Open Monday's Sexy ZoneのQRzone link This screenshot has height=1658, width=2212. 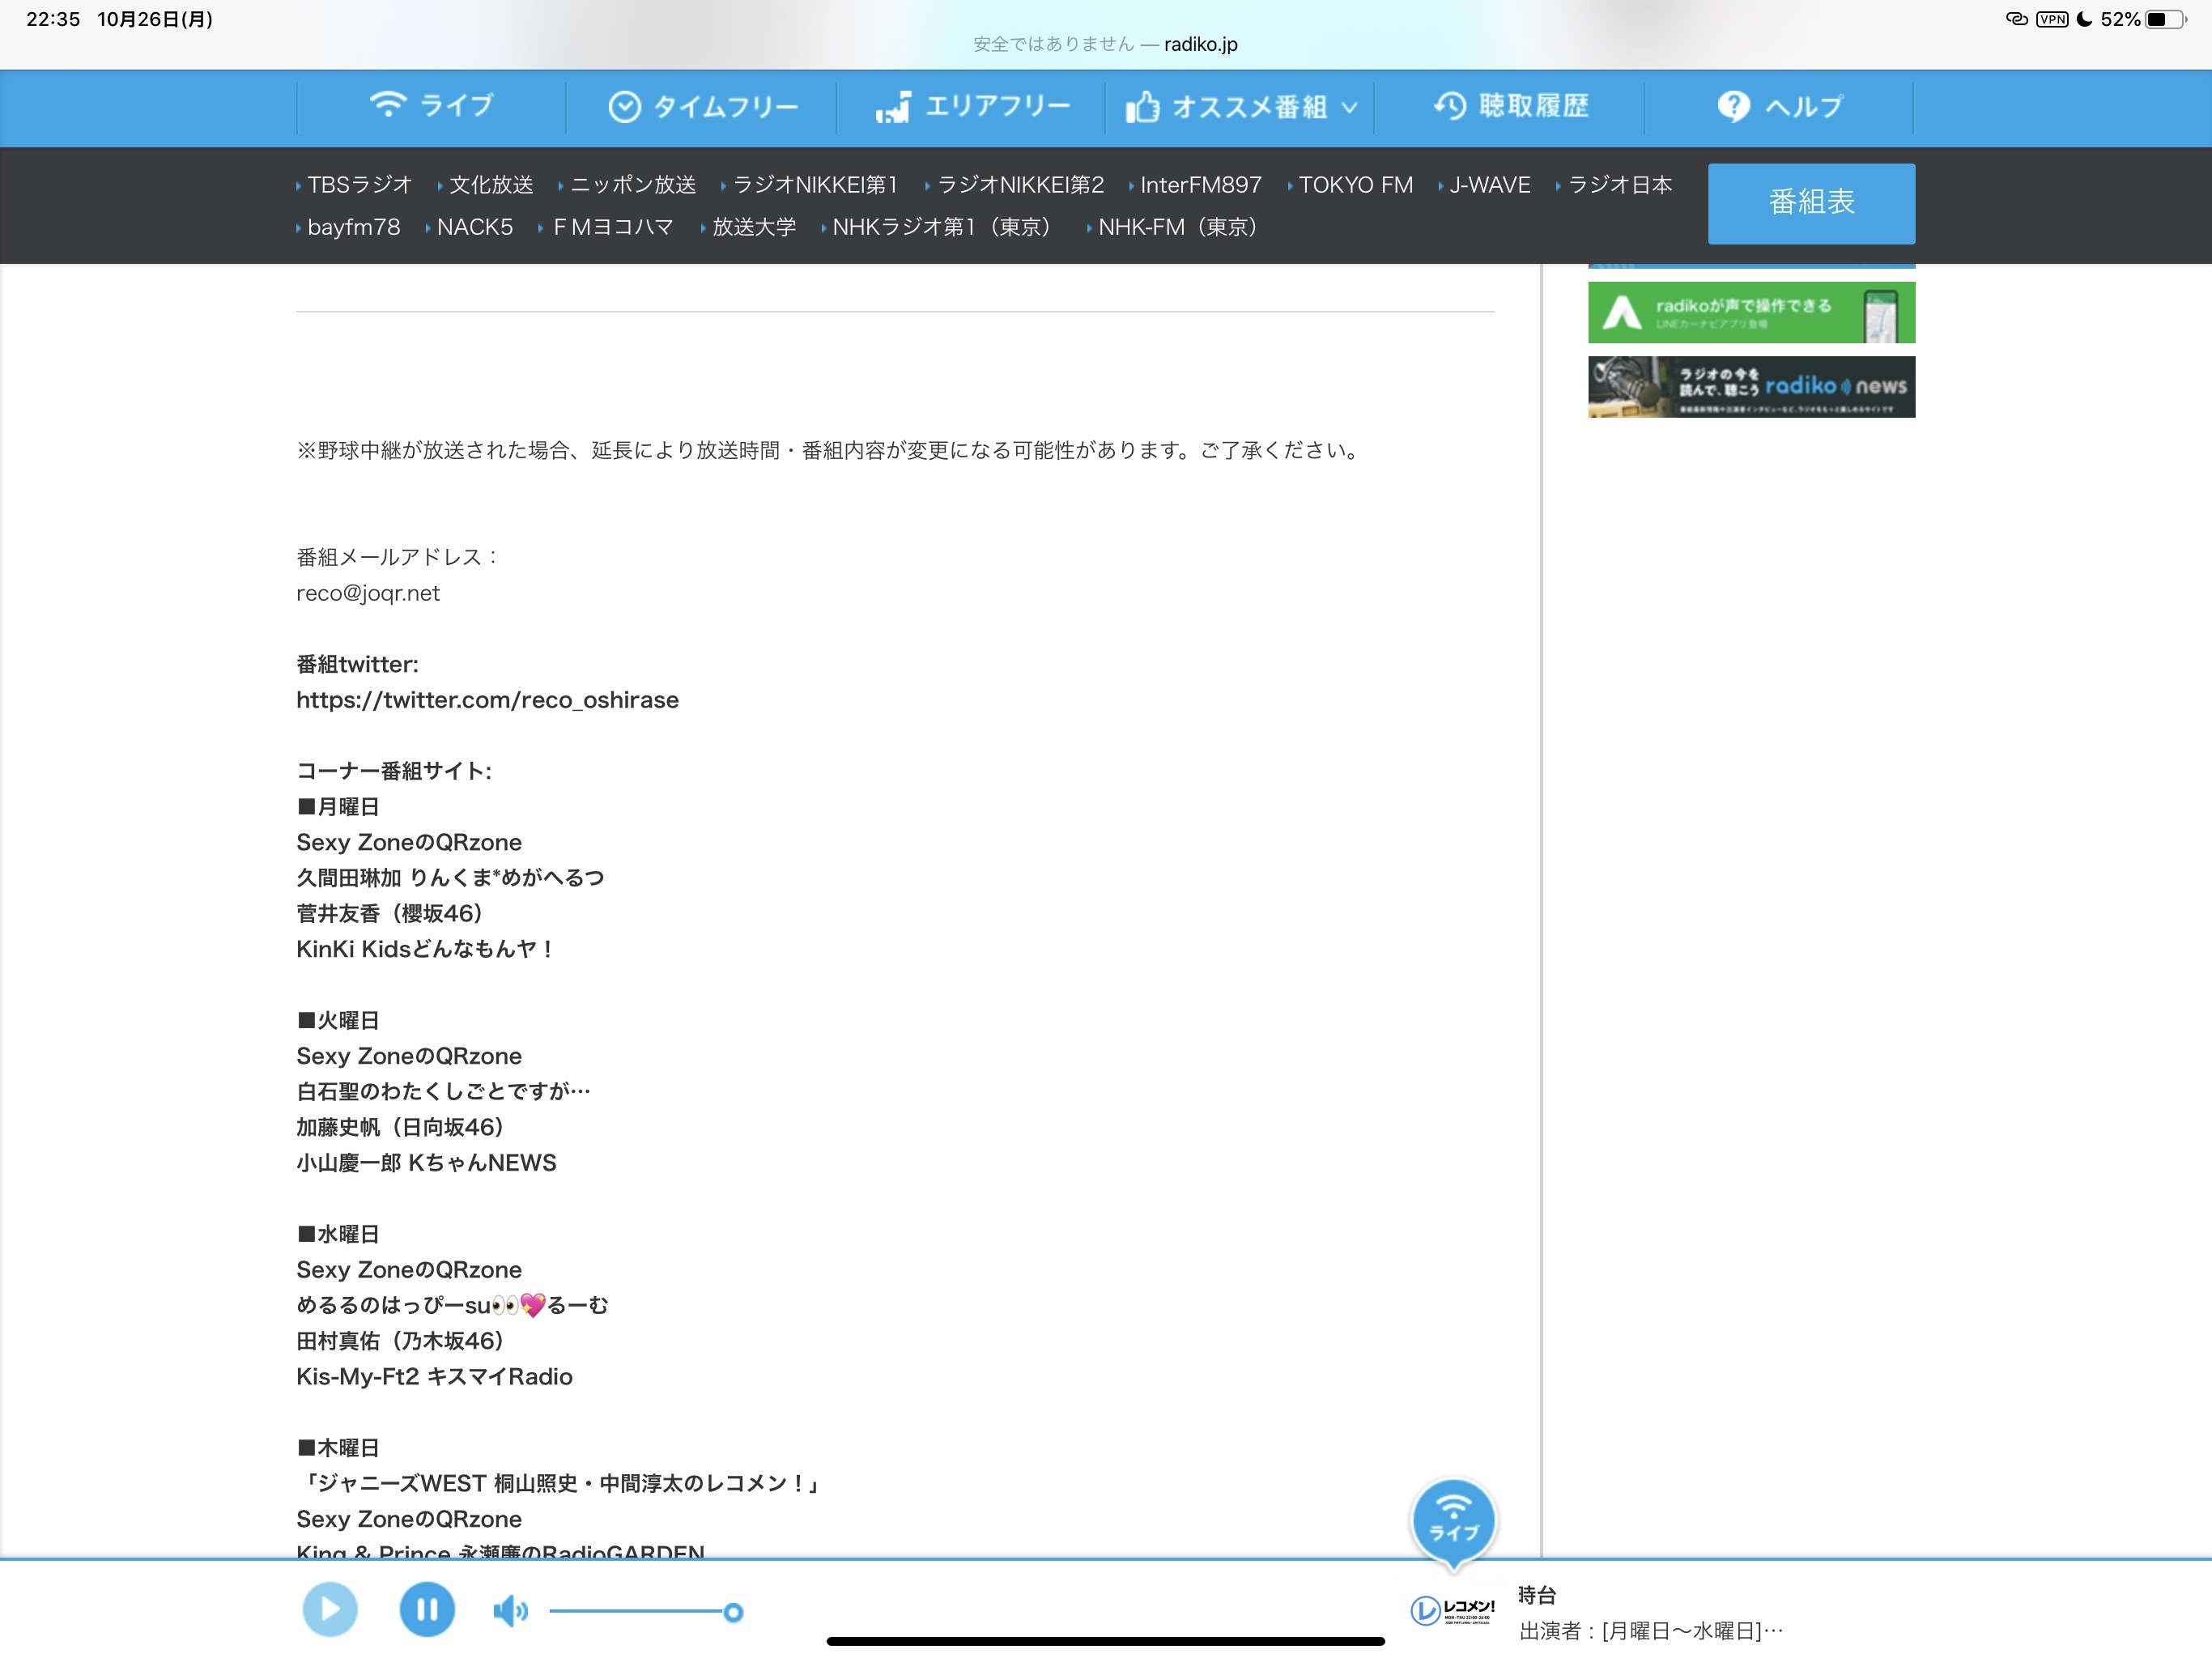pyautogui.click(x=409, y=842)
